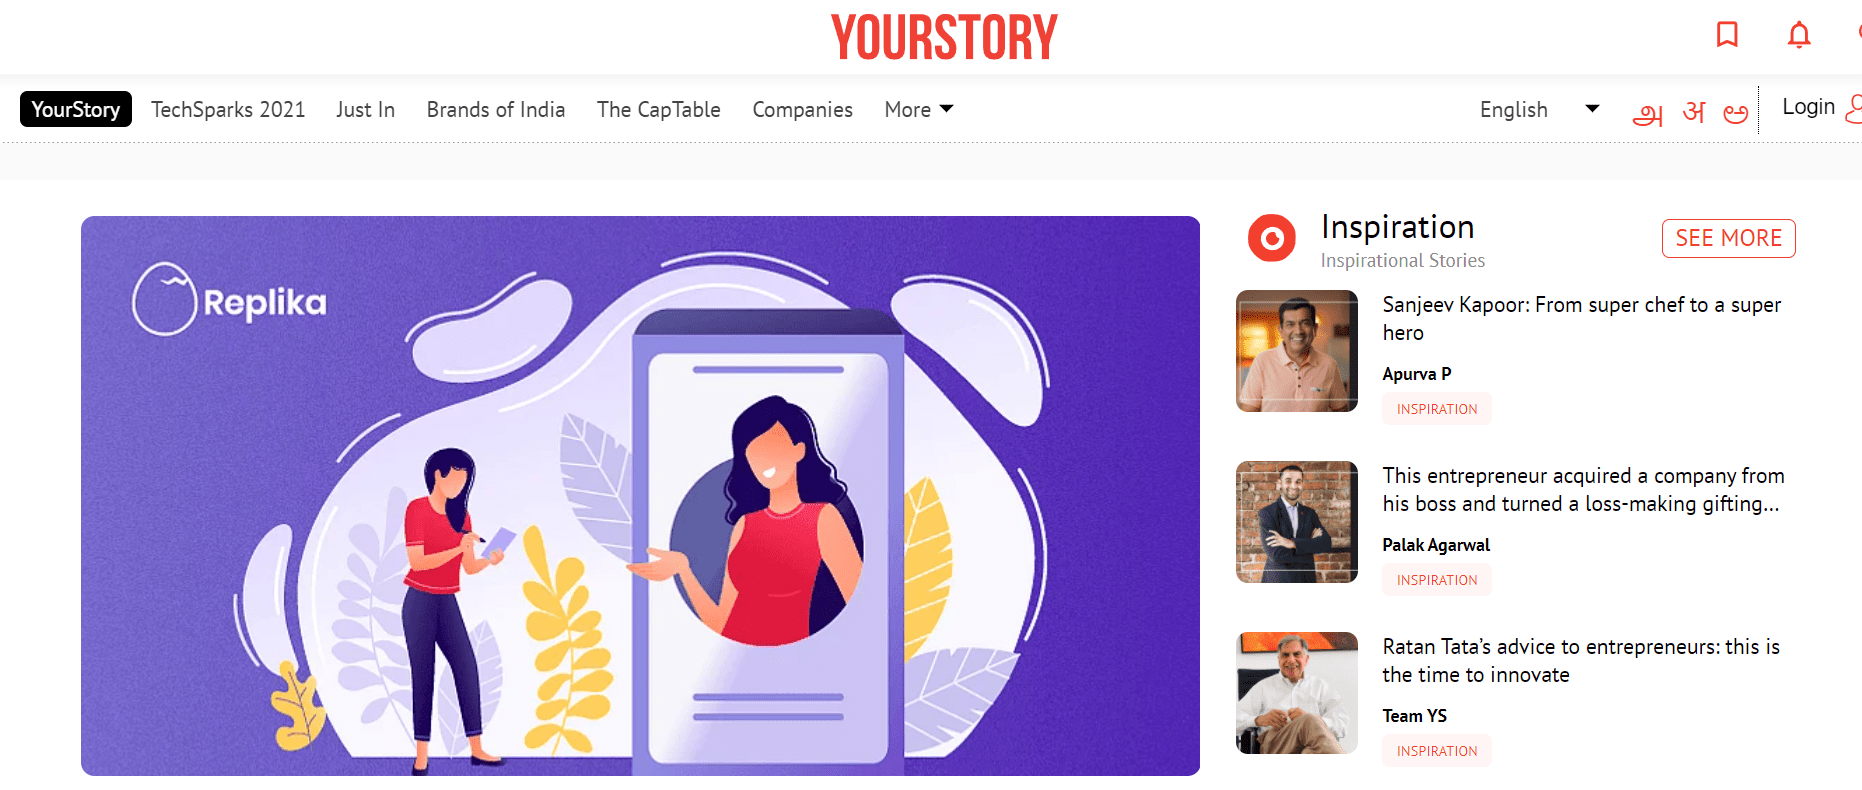The image size is (1862, 790).
Task: Switch to Tamil language icon
Action: 1647,114
